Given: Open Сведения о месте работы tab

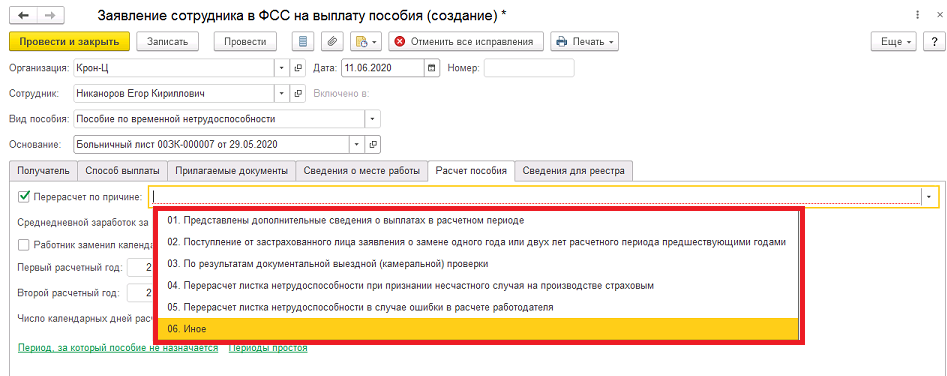Looking at the screenshot, I should tap(361, 171).
